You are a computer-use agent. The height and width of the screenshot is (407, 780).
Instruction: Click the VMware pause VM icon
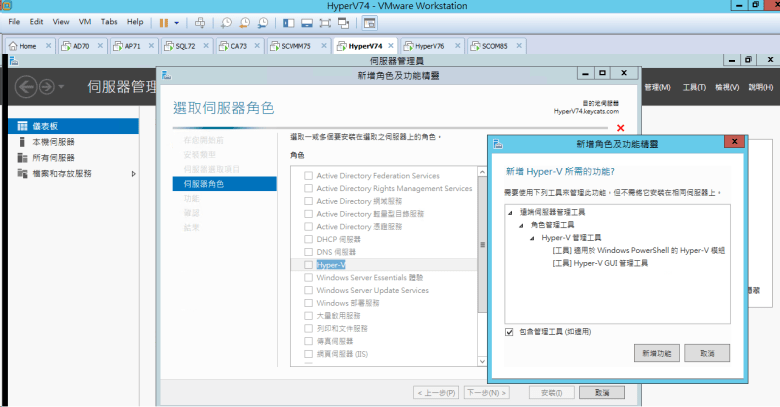[163, 21]
